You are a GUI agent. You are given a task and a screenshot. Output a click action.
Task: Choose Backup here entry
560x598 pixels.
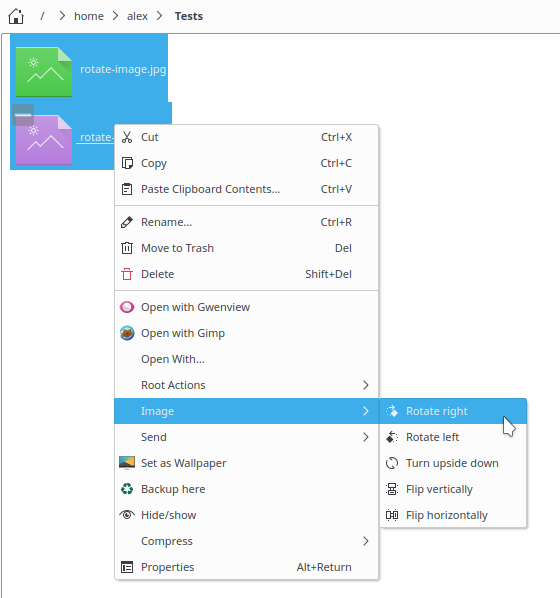(x=246, y=489)
